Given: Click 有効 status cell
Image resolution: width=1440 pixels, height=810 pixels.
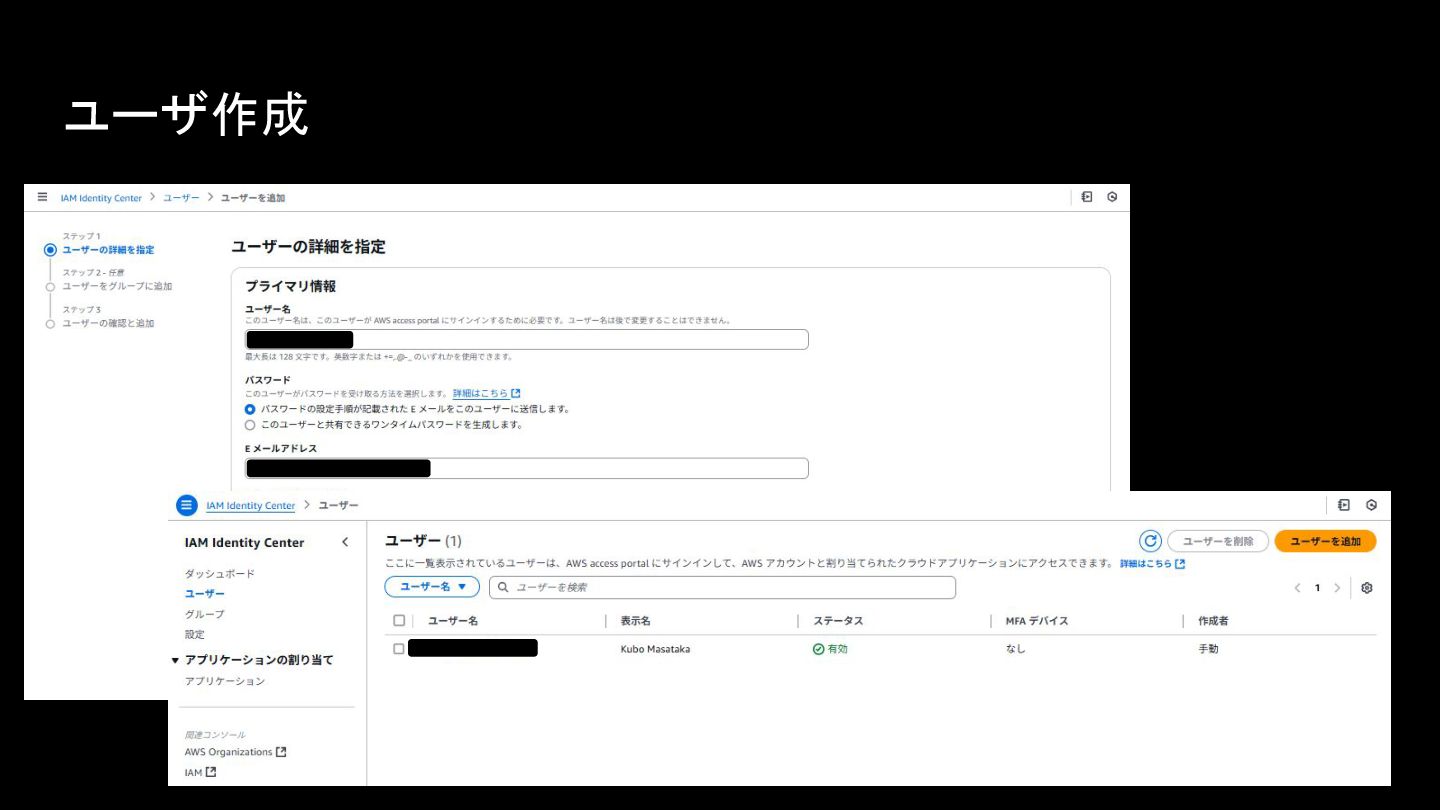Looking at the screenshot, I should (x=830, y=649).
